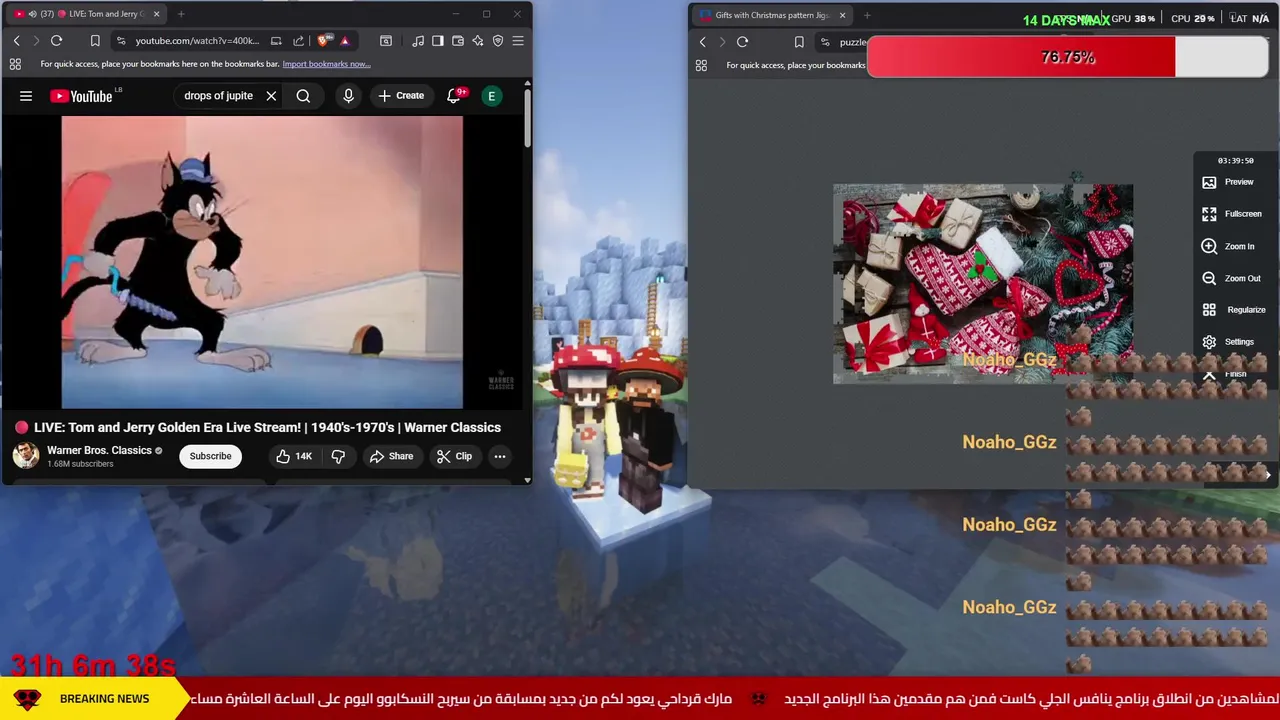Share the Tom and Jerry live stream
The height and width of the screenshot is (720, 1280).
click(x=391, y=456)
